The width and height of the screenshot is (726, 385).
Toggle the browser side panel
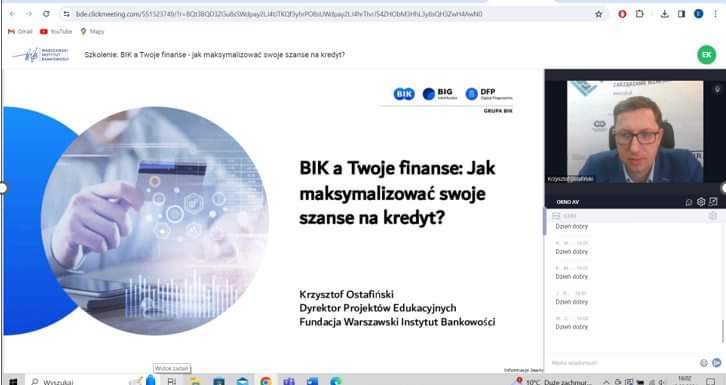coord(681,14)
